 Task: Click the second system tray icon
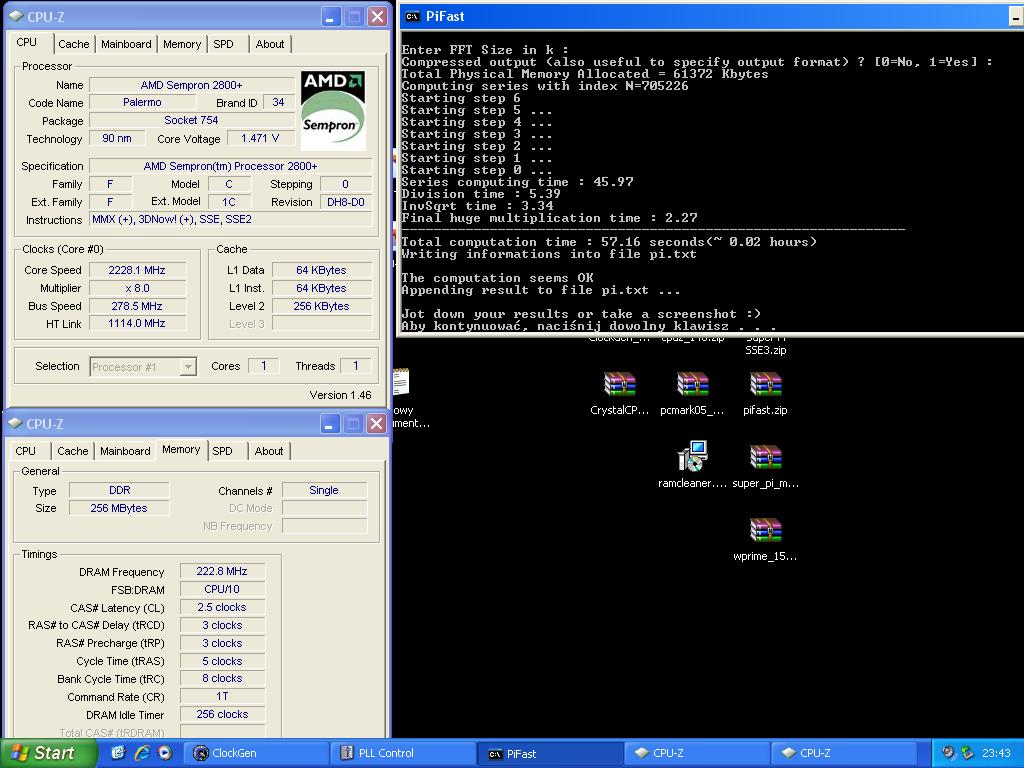[967, 753]
